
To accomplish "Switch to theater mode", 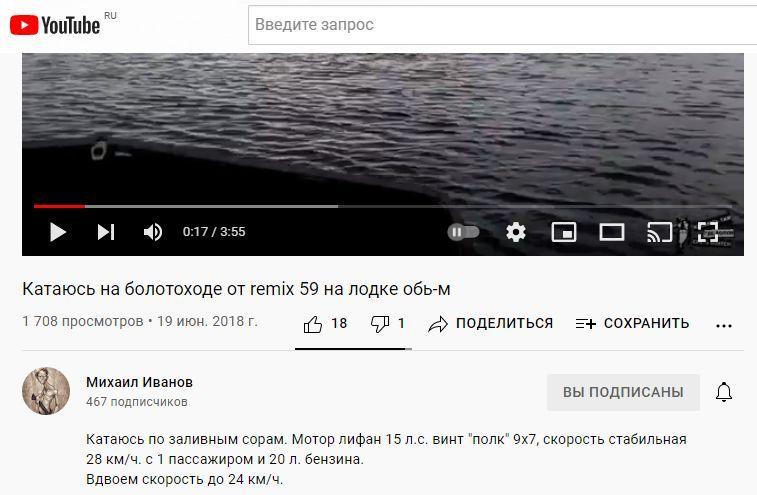I will (612, 232).
